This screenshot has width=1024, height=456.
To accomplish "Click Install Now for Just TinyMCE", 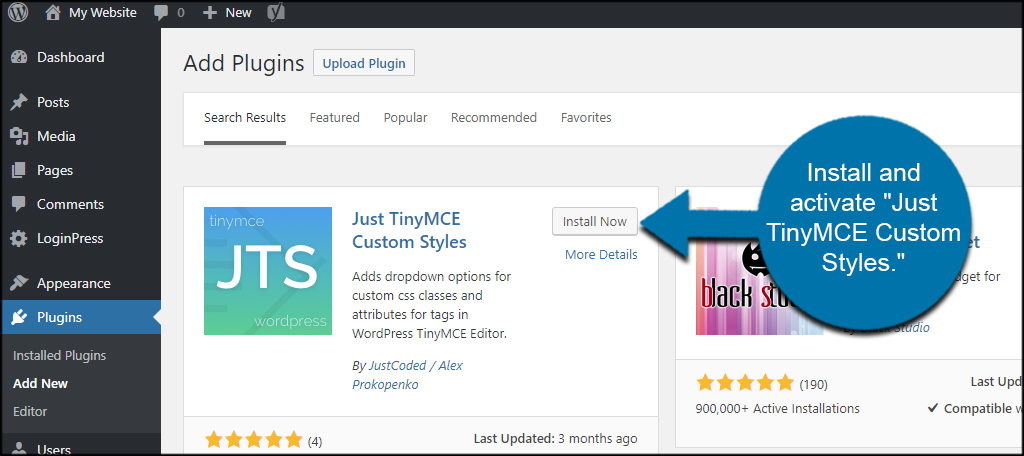I will [x=595, y=221].
